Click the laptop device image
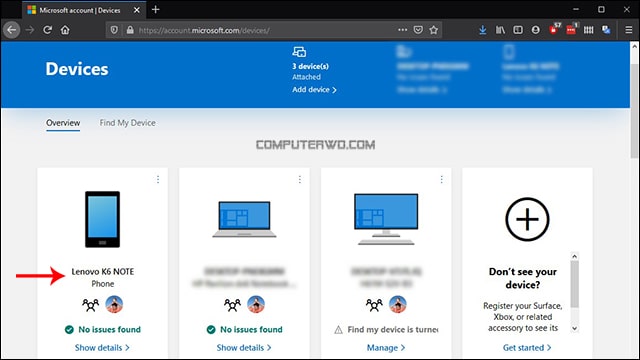Image resolution: width=640 pixels, height=360 pixels. point(244,219)
